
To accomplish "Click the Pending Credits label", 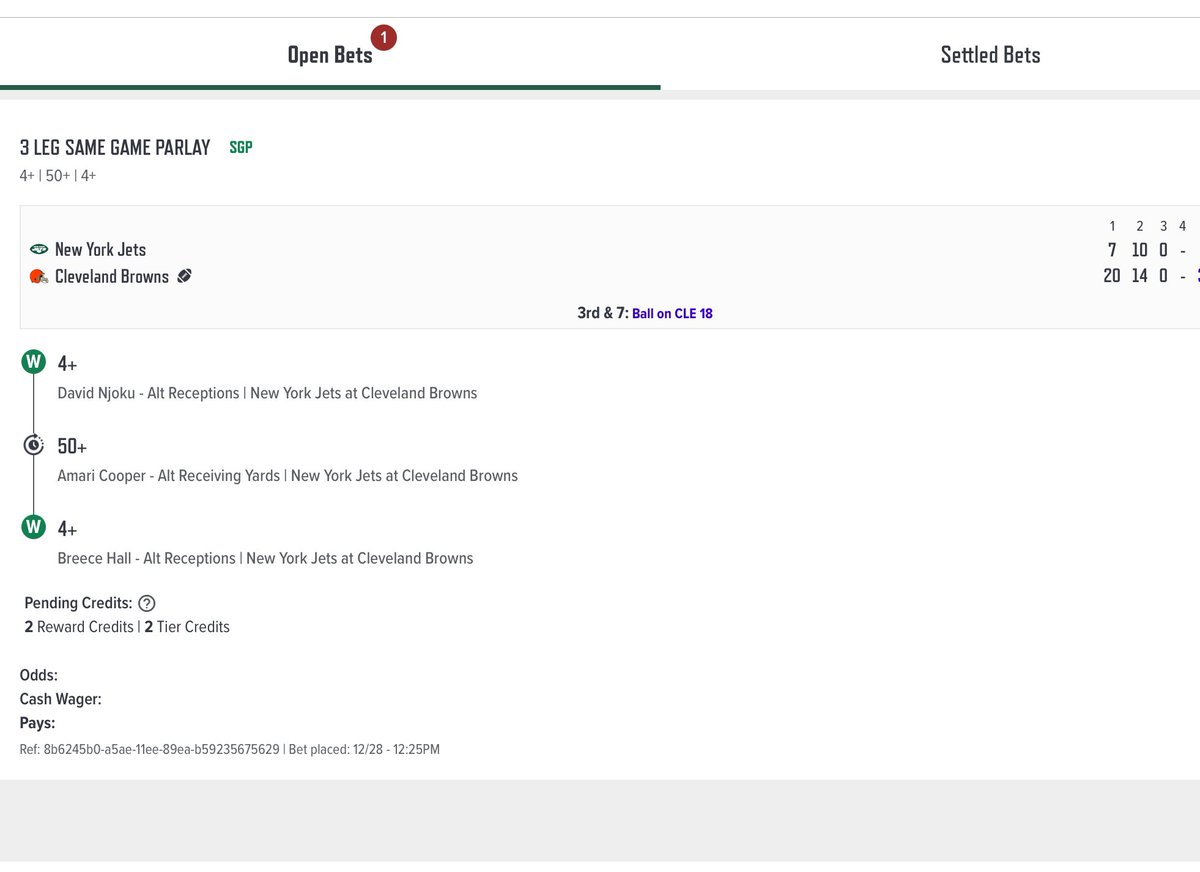I will pyautogui.click(x=78, y=603).
